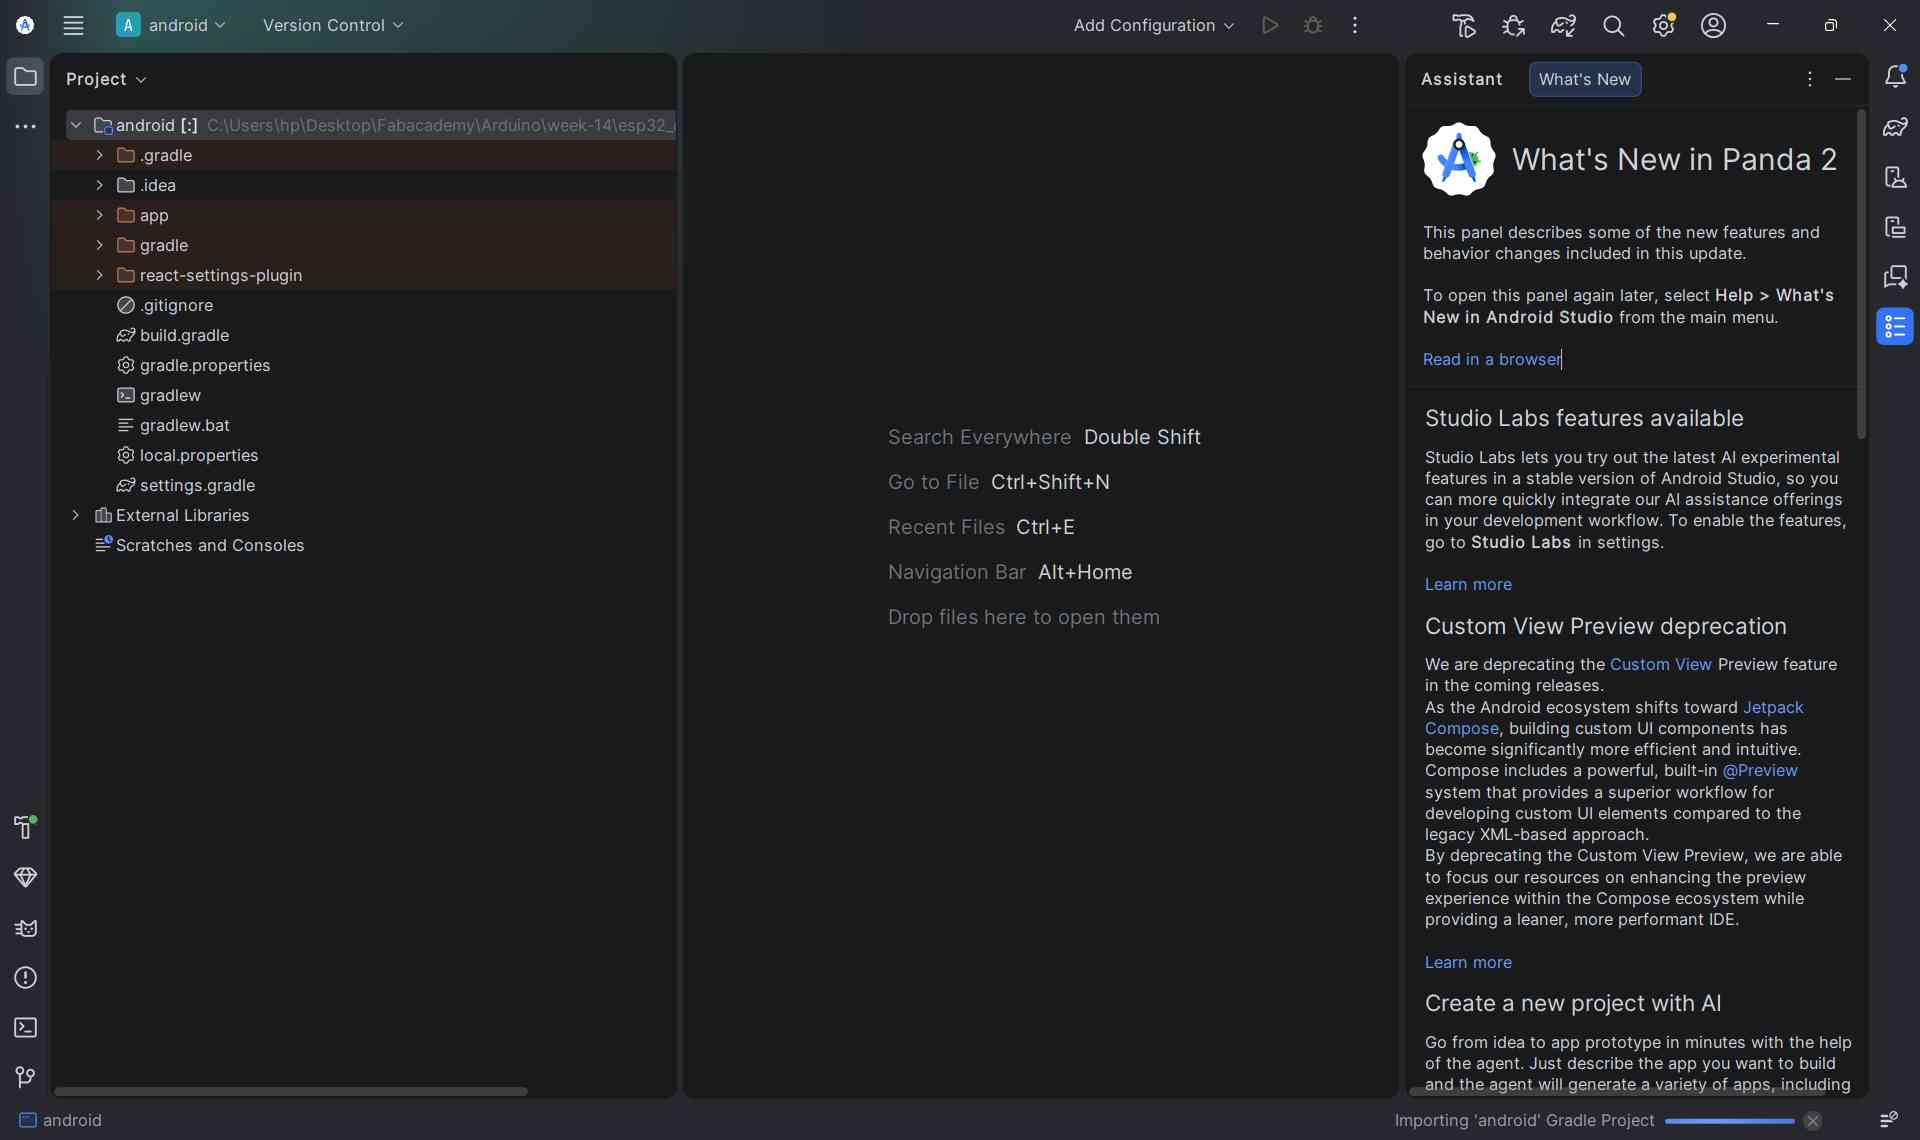
Task: Click Learn more under Custom View deprecation
Action: [1468, 962]
